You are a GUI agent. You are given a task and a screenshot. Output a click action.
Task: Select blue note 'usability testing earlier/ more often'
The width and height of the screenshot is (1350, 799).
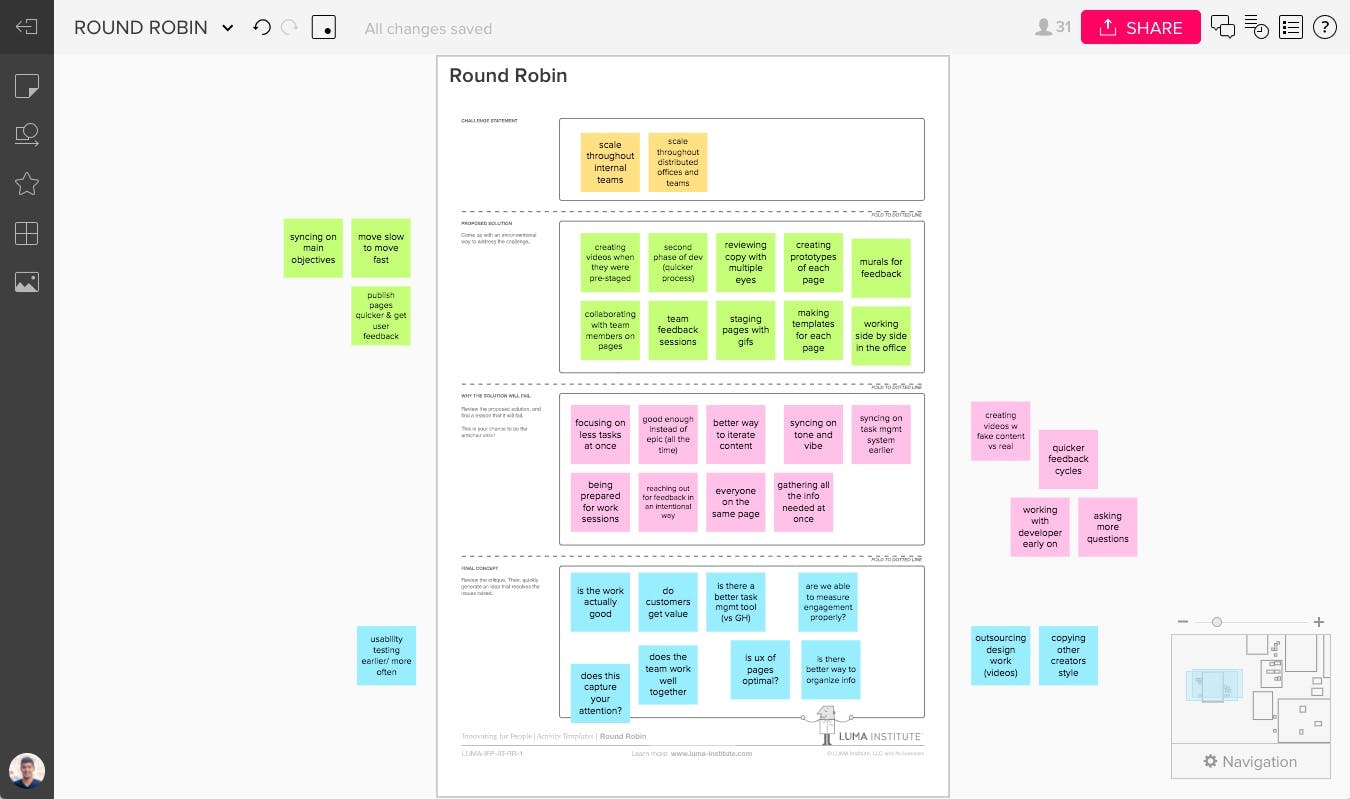pyautogui.click(x=386, y=655)
